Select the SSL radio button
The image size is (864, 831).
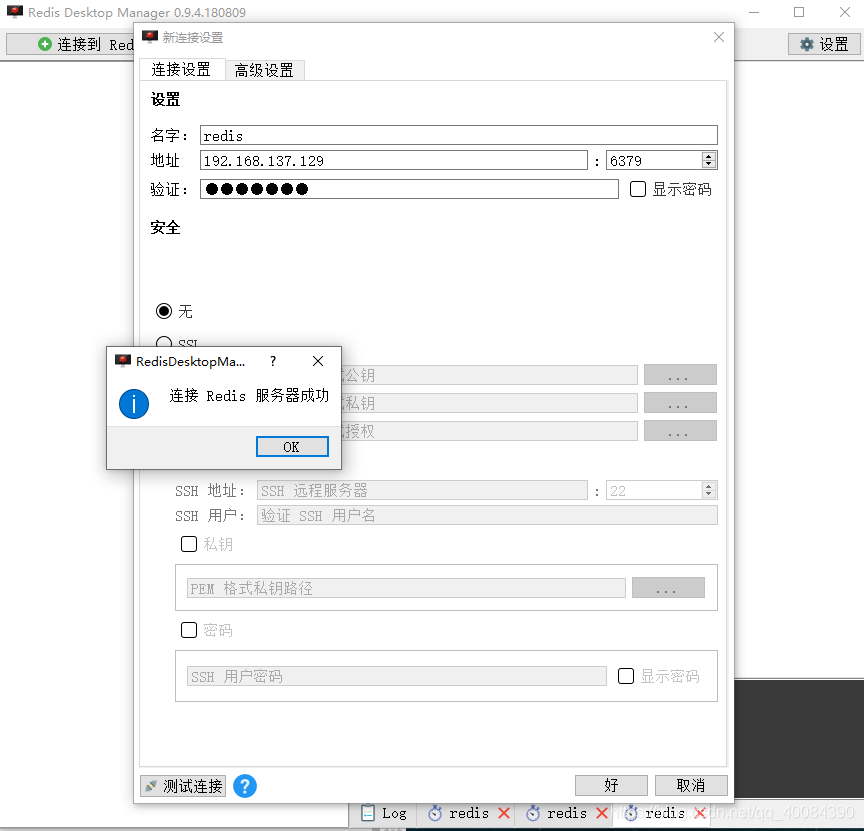(163, 343)
